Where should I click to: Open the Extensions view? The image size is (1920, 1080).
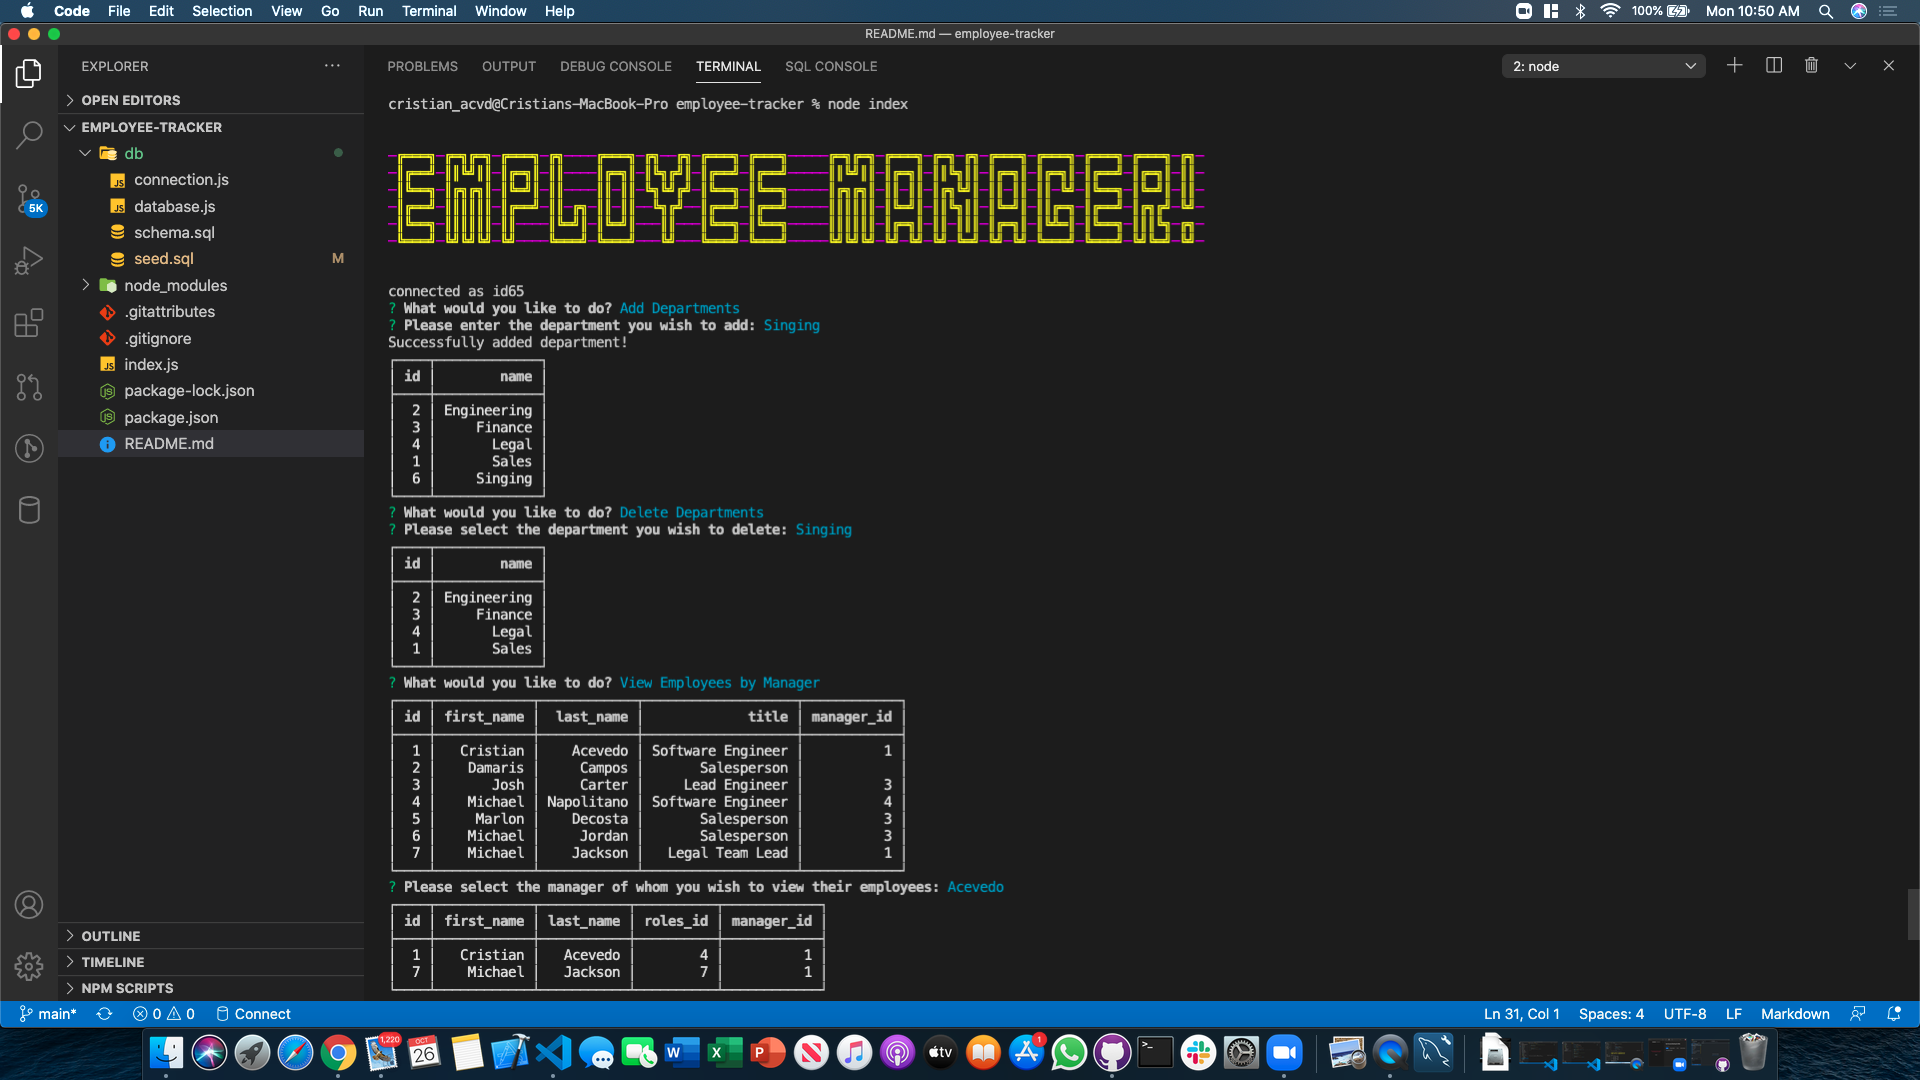(x=29, y=323)
